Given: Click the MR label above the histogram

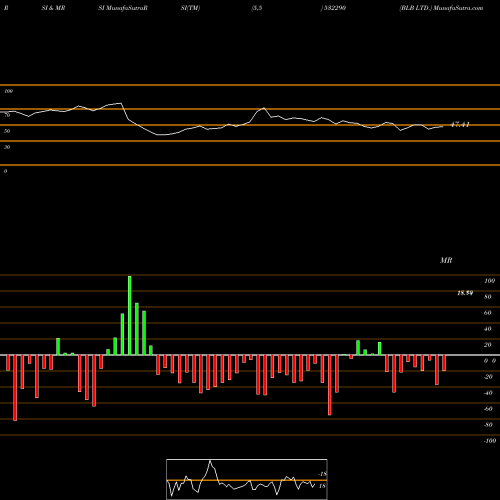Looking at the screenshot, I should coord(446,260).
